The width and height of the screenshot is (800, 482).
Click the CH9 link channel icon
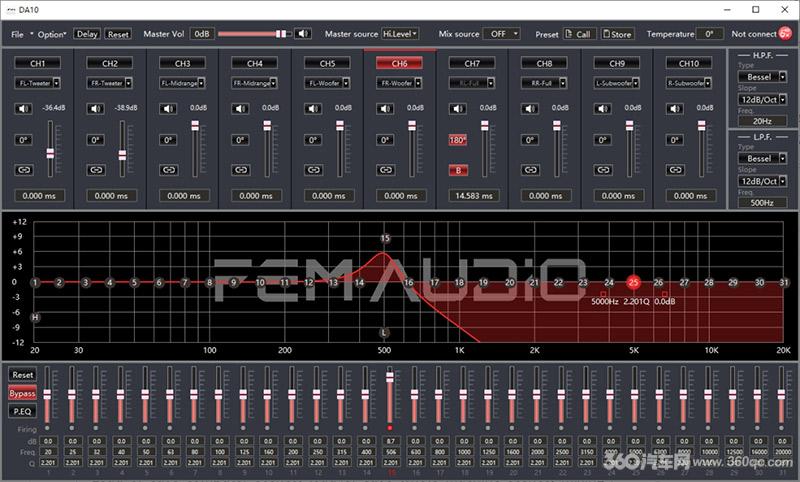[603, 170]
